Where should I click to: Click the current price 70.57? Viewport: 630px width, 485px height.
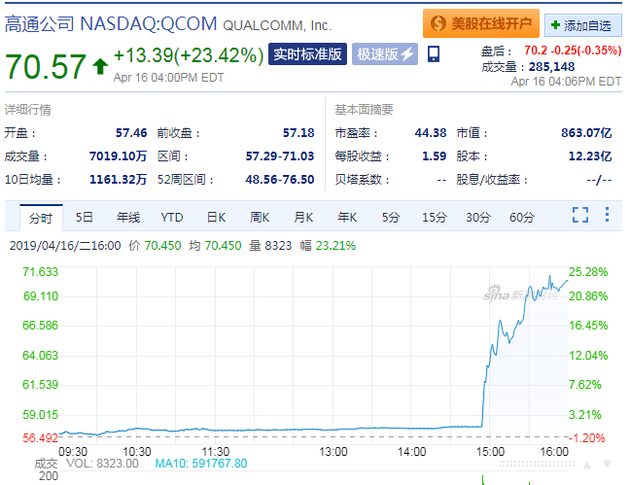pos(45,66)
